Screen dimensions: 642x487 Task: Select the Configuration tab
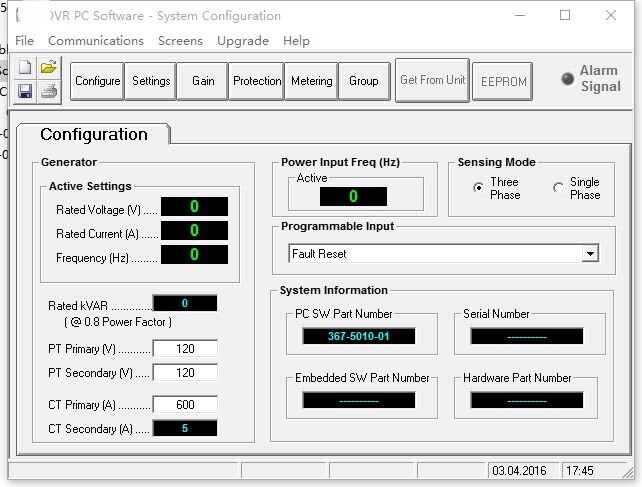[94, 134]
